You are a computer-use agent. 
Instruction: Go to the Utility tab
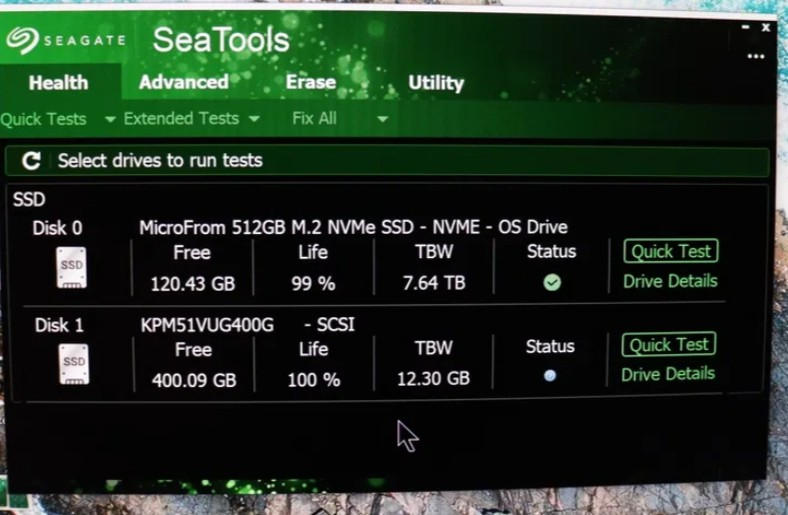(x=435, y=83)
